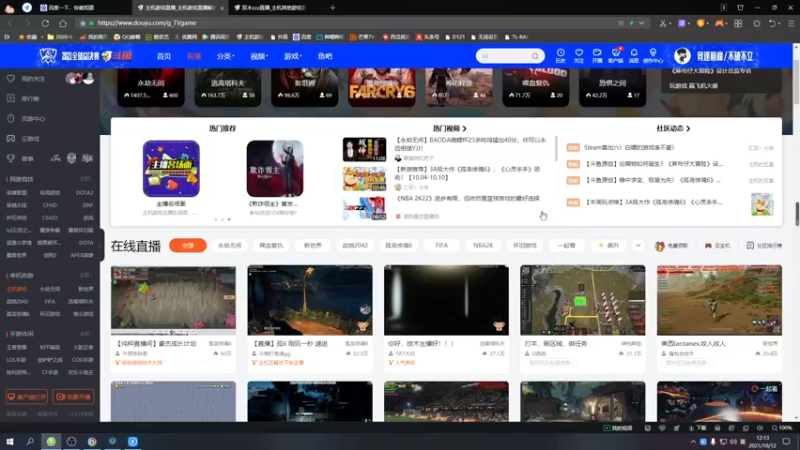Open the stream thumbnail titled 你好，技术主播好
This screenshot has height=450, width=800.
coord(446,300)
